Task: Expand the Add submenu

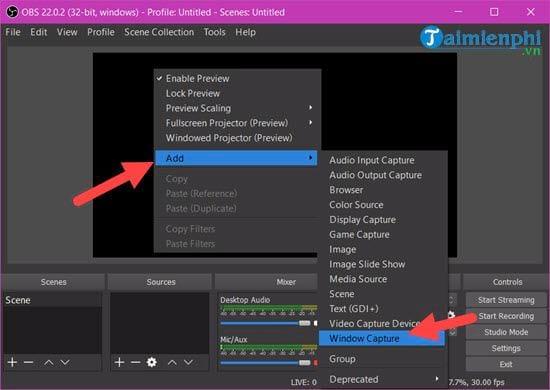Action: point(236,158)
